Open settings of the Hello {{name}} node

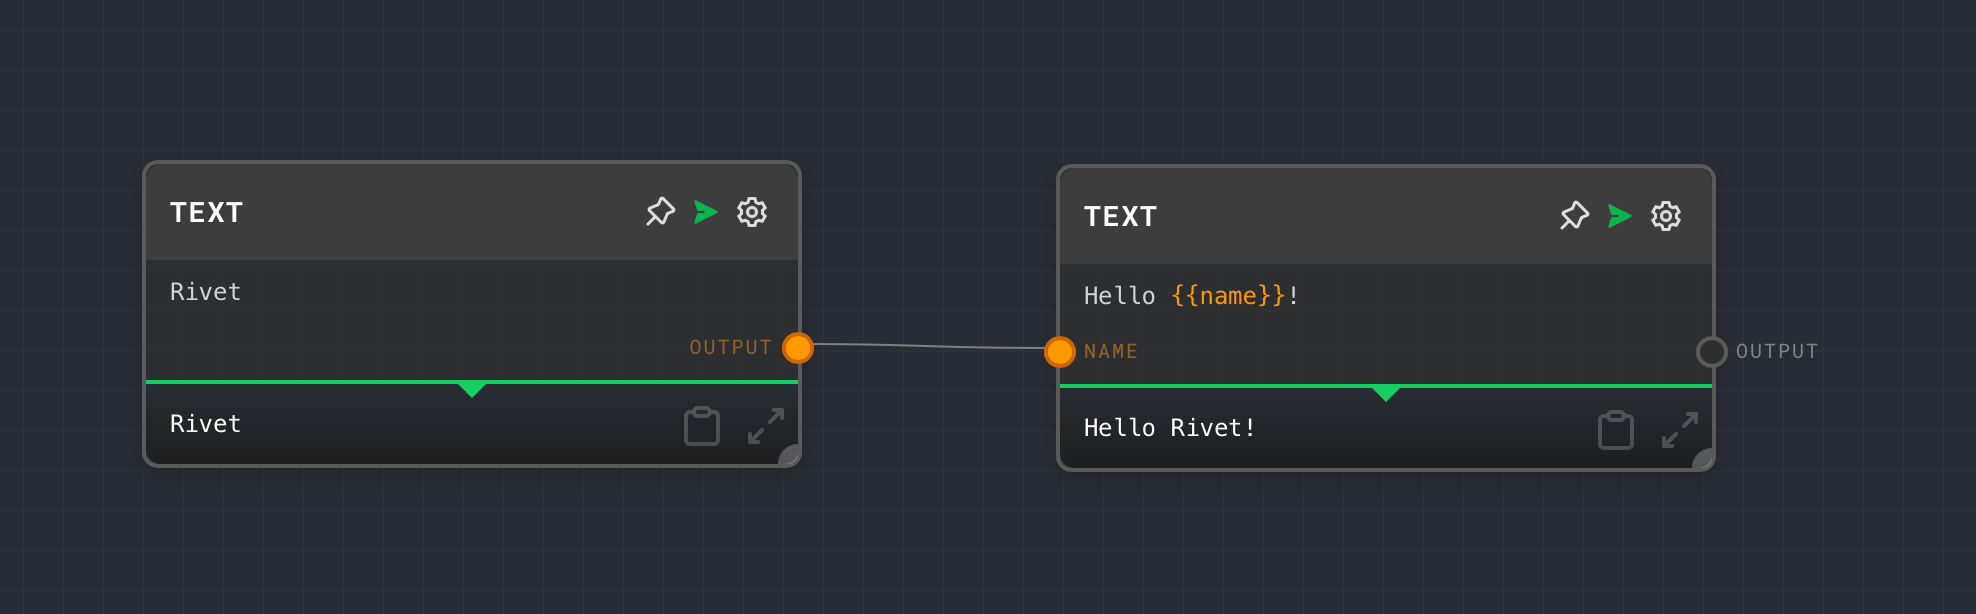point(1666,216)
